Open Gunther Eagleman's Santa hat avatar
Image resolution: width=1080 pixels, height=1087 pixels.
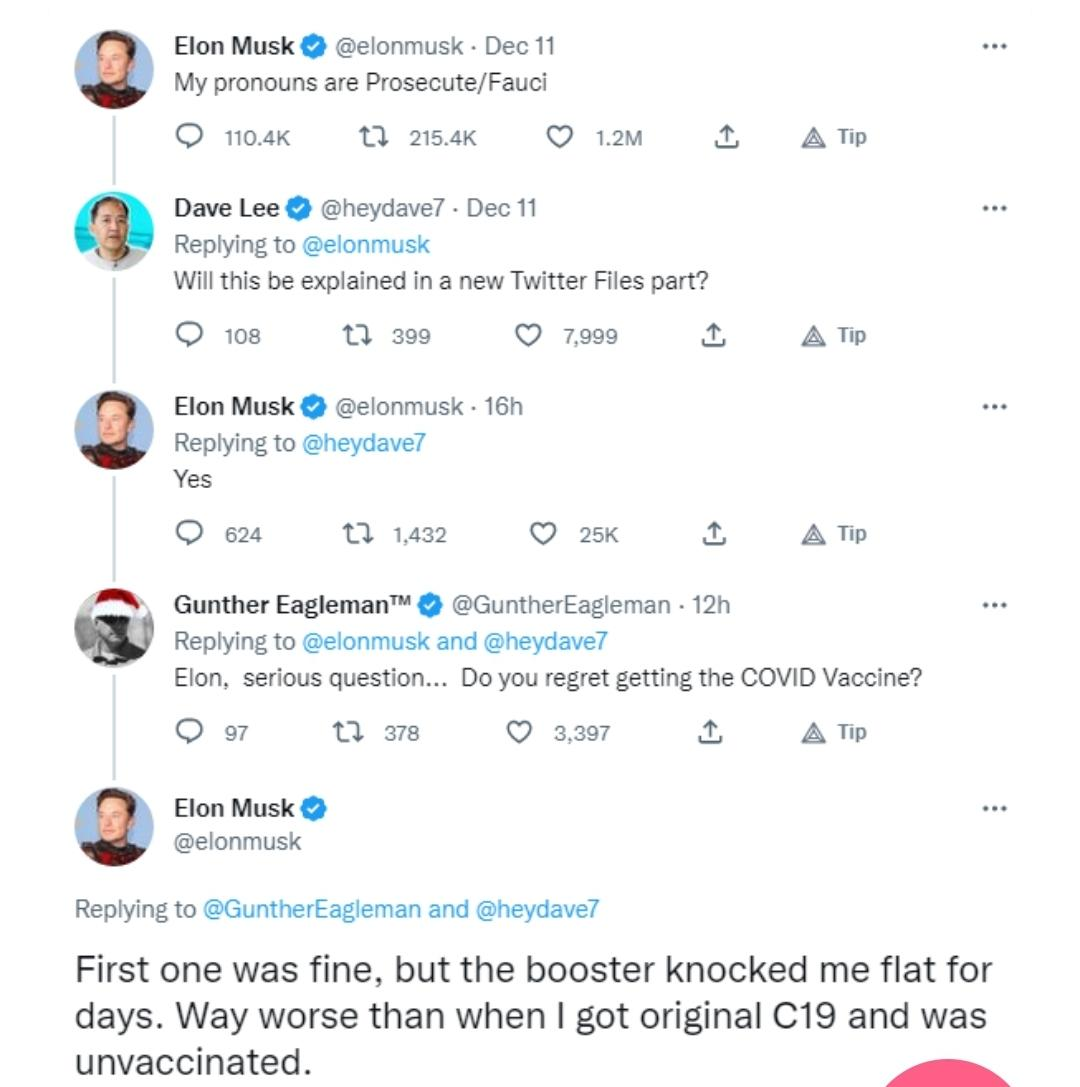click(x=114, y=626)
